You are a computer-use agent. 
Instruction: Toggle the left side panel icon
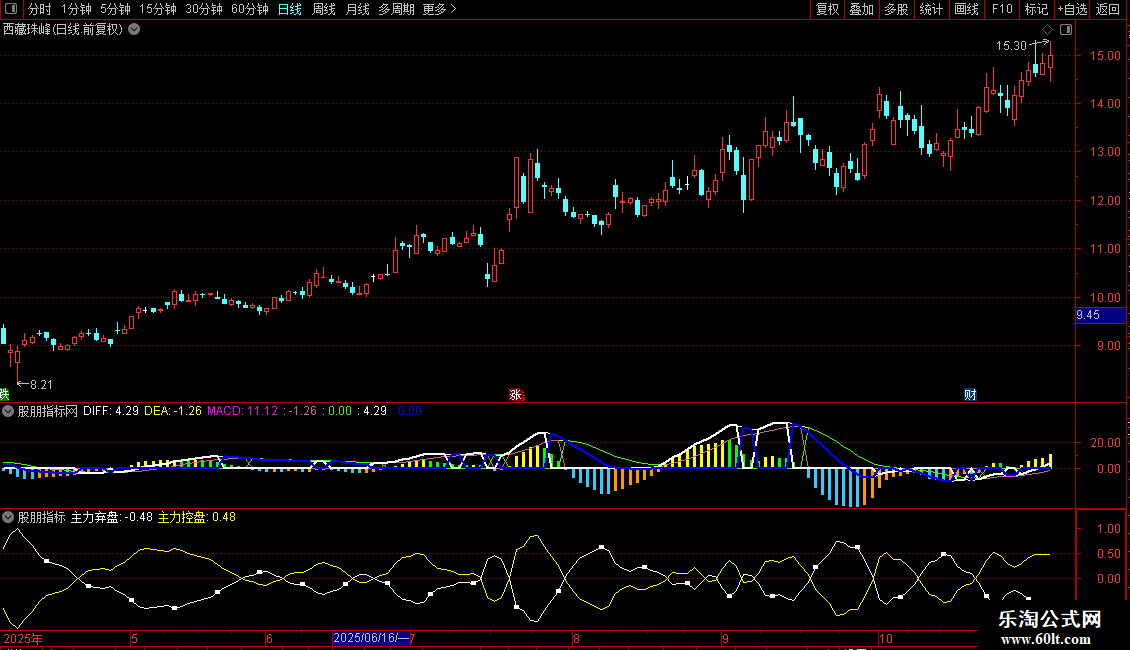click(x=11, y=9)
